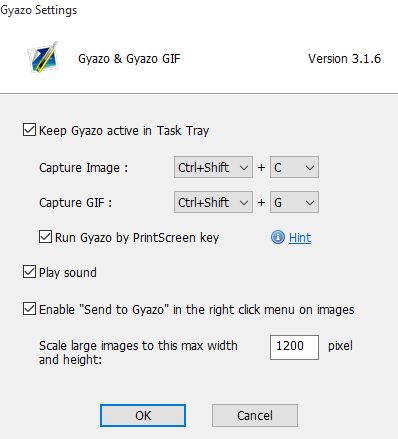This screenshot has width=398, height=439.
Task: Toggle Keep Gyazo active in Task Tray
Action: (29, 130)
